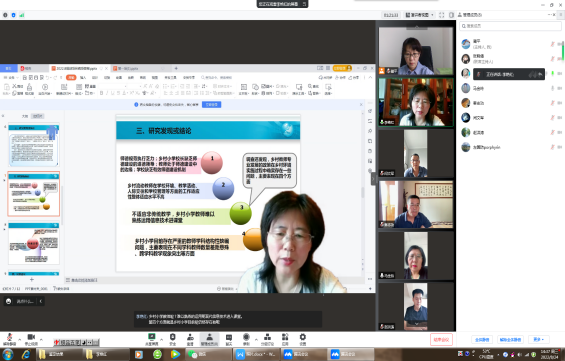
Task: Expand the microphone options arrow
Action: pyautogui.click(x=19, y=339)
